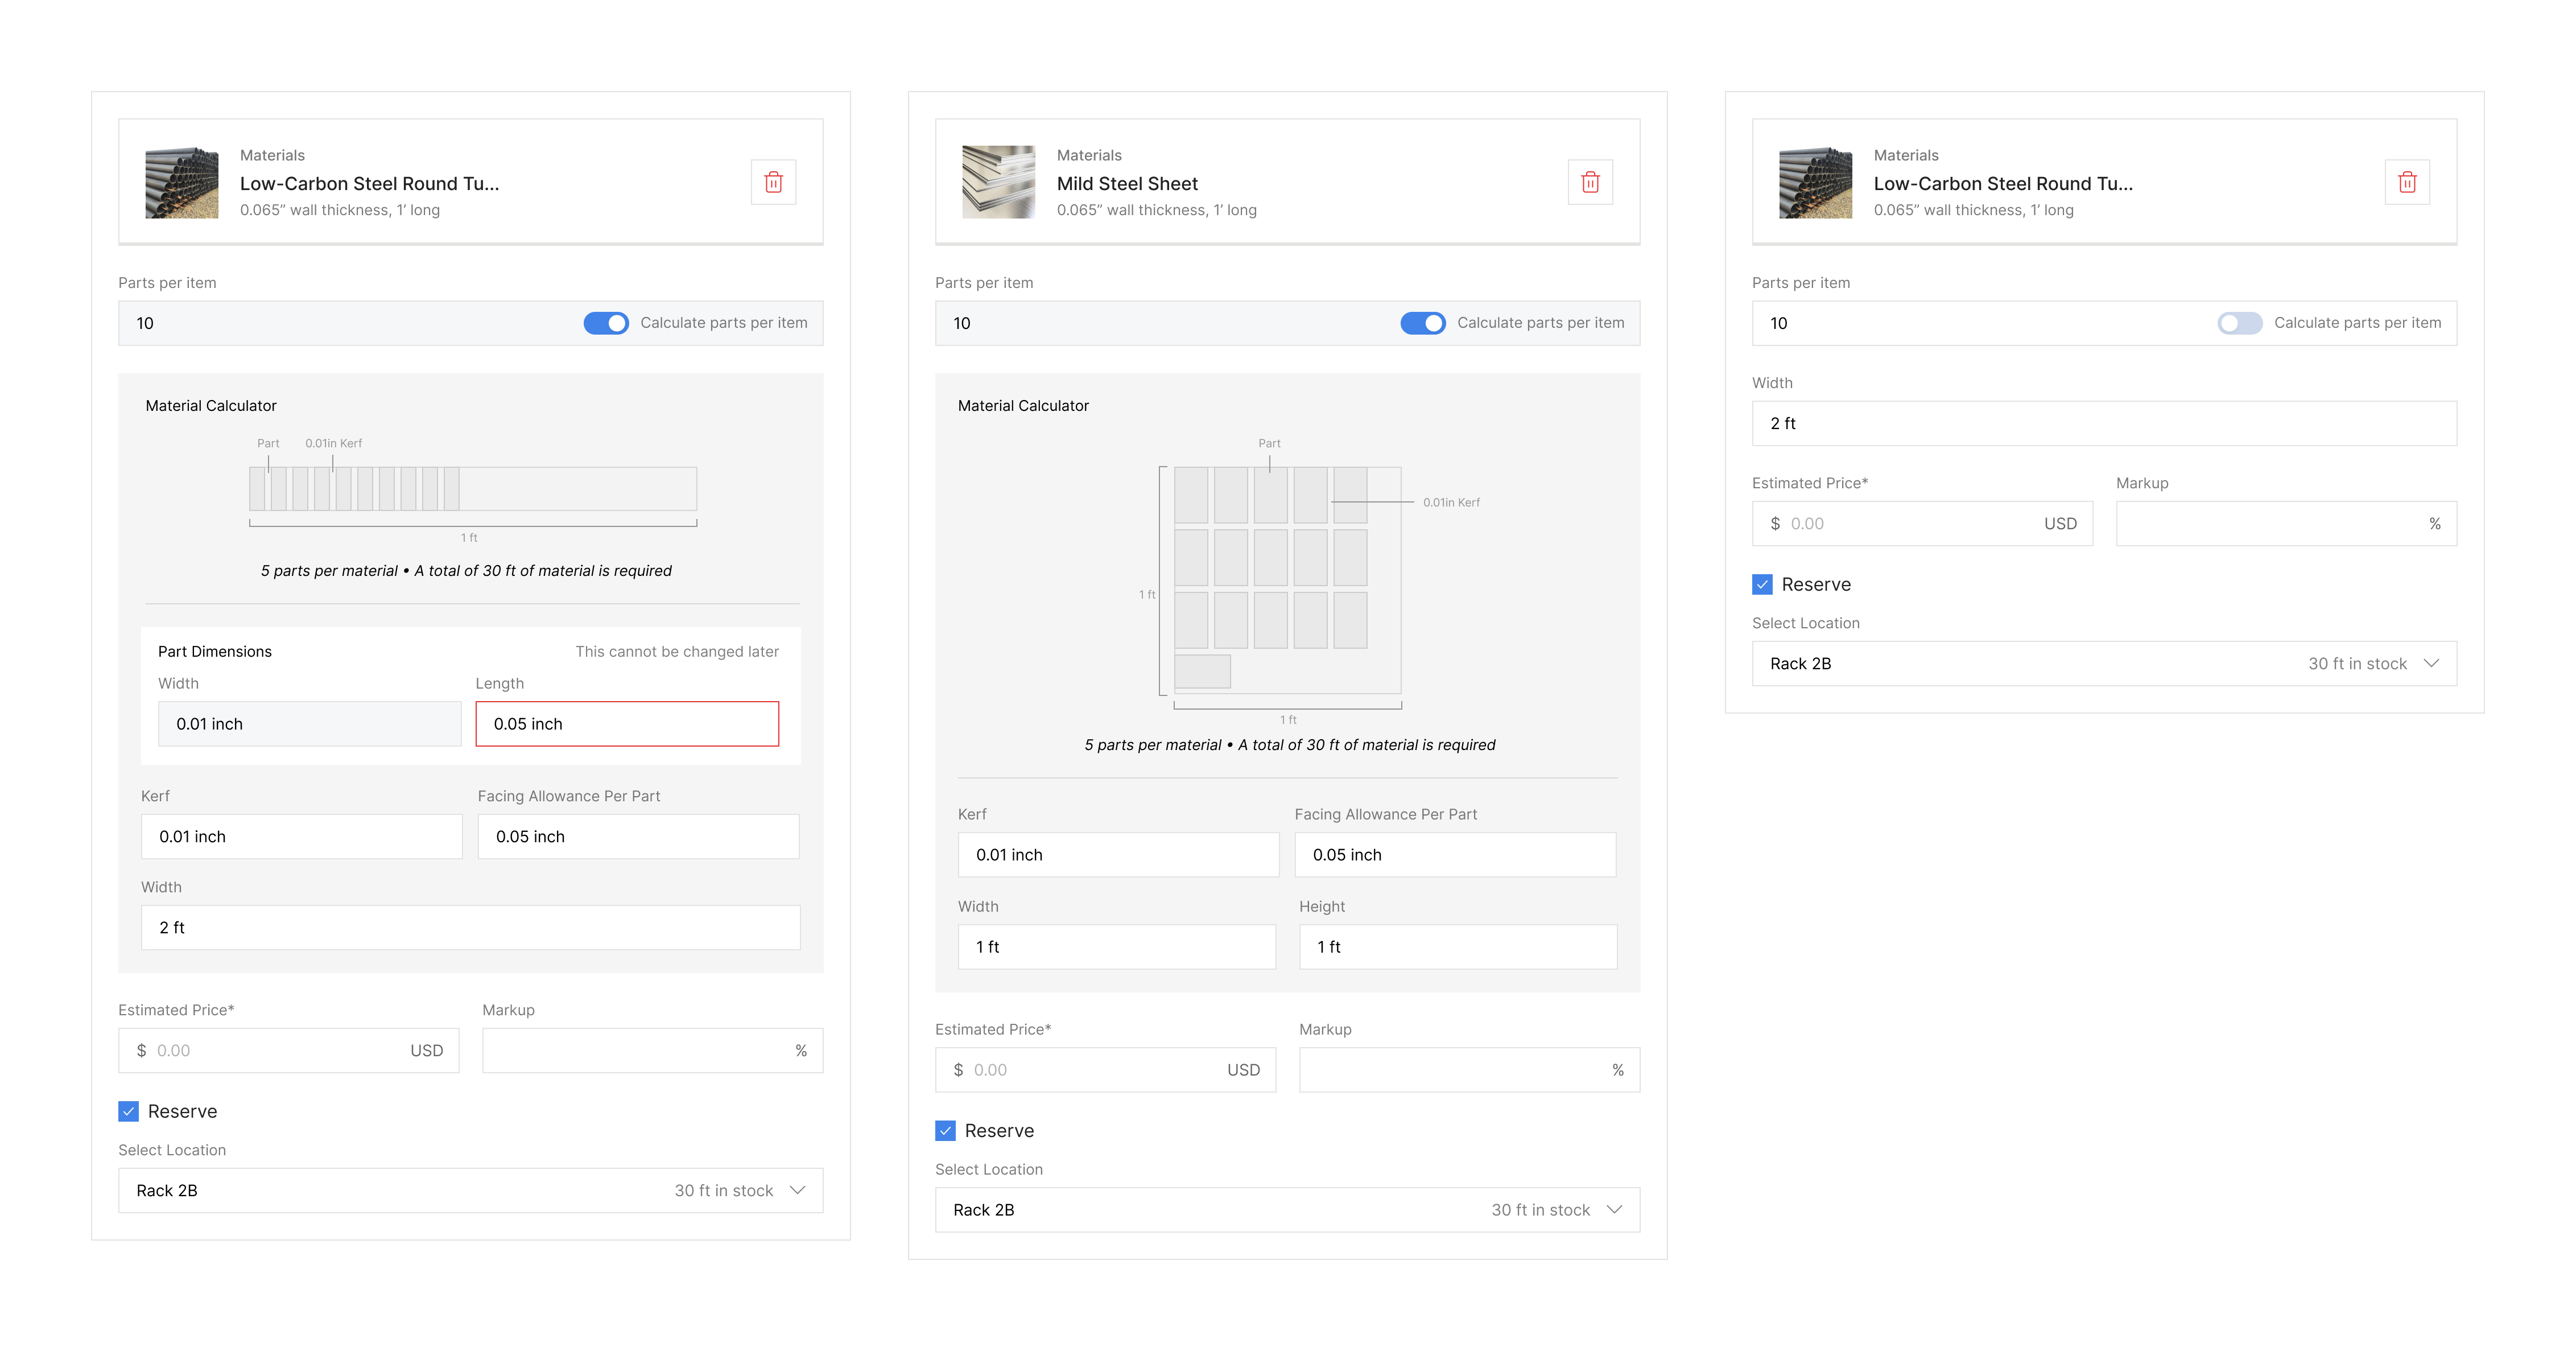Click steel tube thumbnail in left card
The image size is (2576, 1351).
181,182
